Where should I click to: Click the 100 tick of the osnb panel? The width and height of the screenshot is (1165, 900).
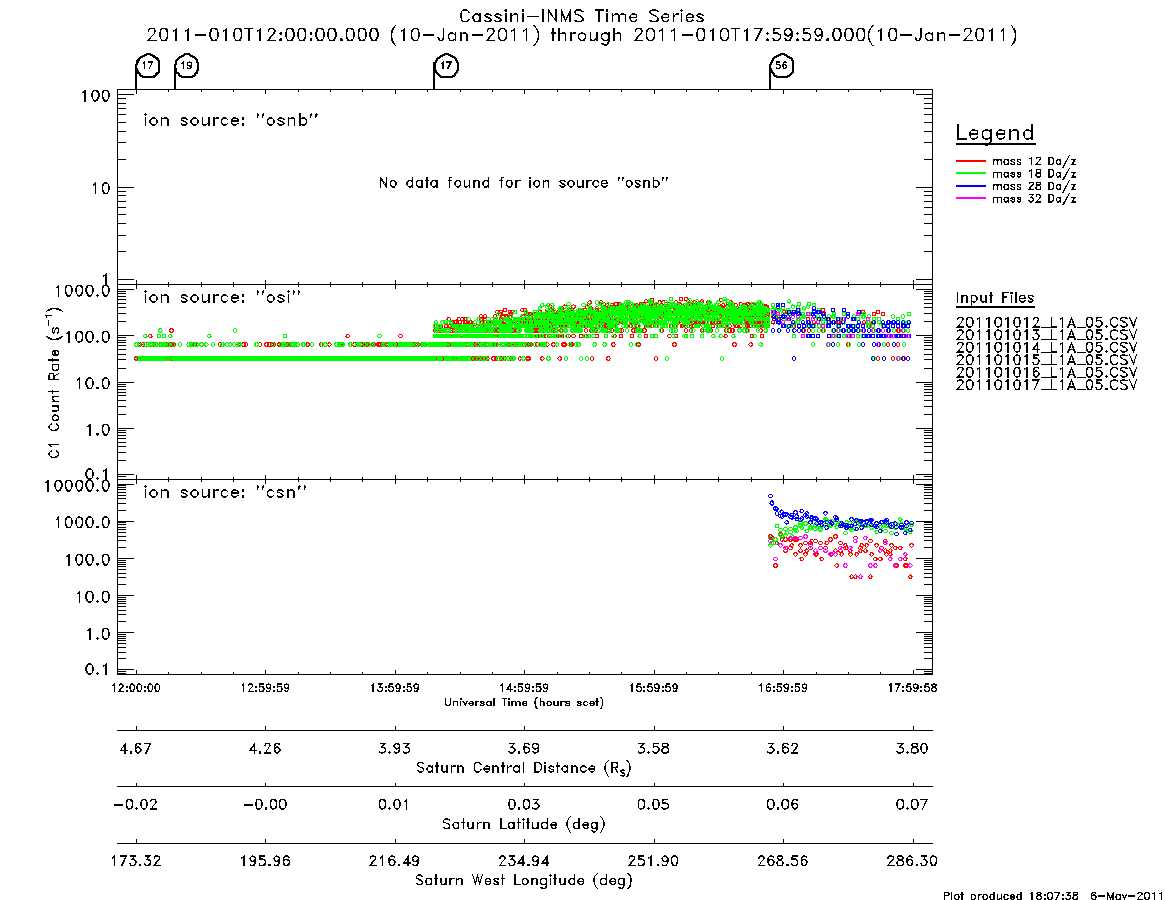tap(96, 96)
